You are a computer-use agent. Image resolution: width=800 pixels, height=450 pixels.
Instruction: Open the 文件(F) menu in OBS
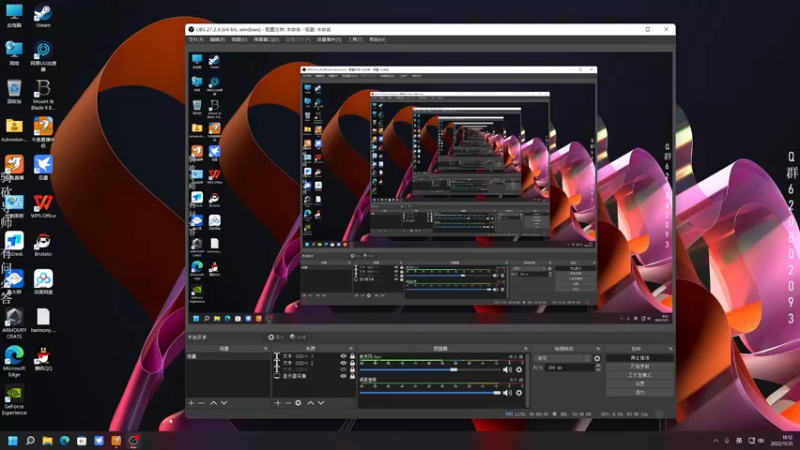(196, 40)
